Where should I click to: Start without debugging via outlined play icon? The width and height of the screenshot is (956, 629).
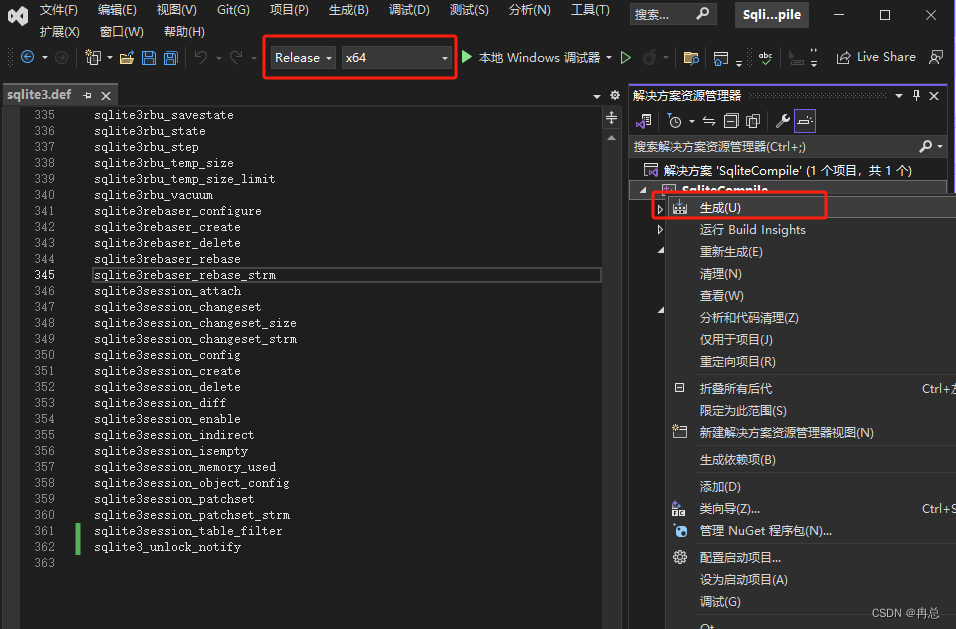coord(626,58)
